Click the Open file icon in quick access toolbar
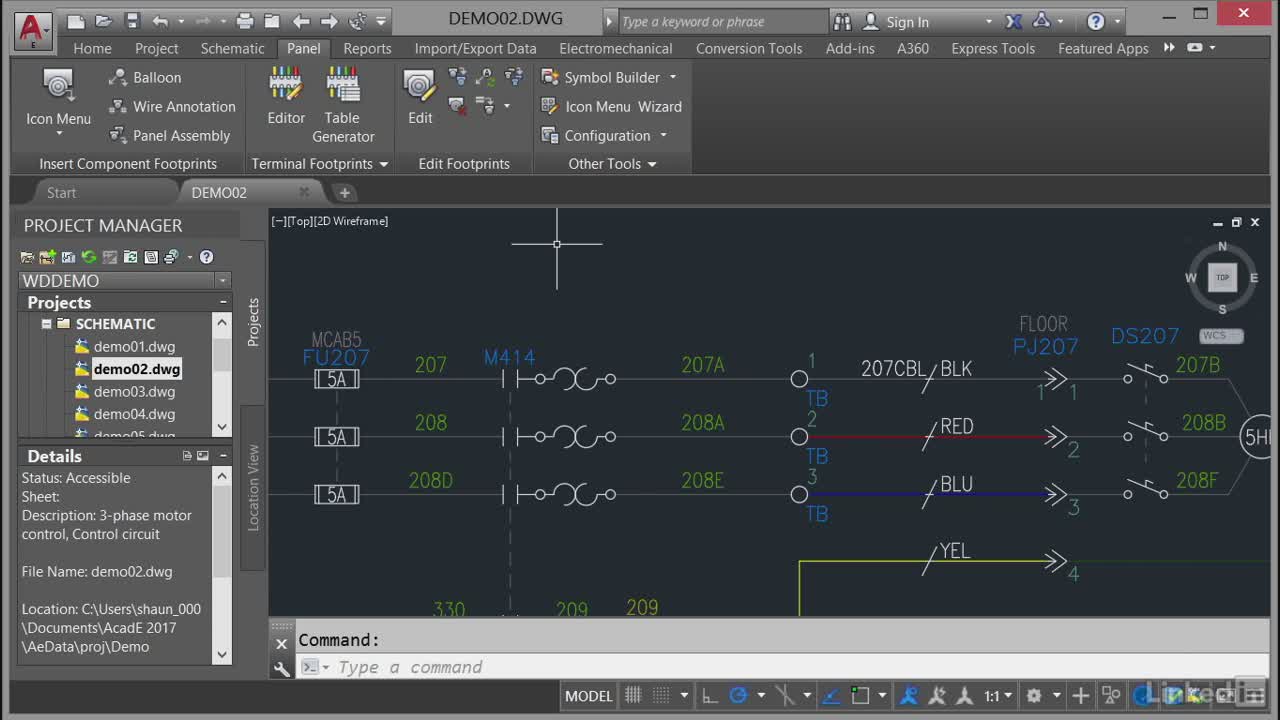This screenshot has width=1280, height=720. tap(104, 21)
